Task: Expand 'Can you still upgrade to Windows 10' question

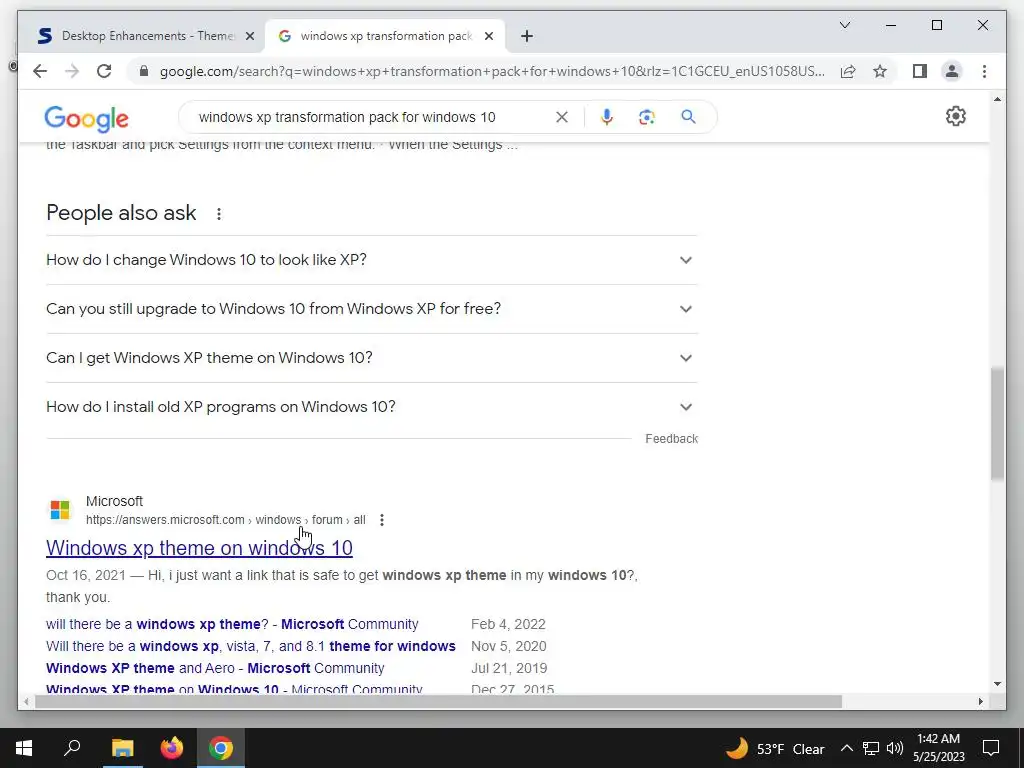Action: click(x=372, y=309)
